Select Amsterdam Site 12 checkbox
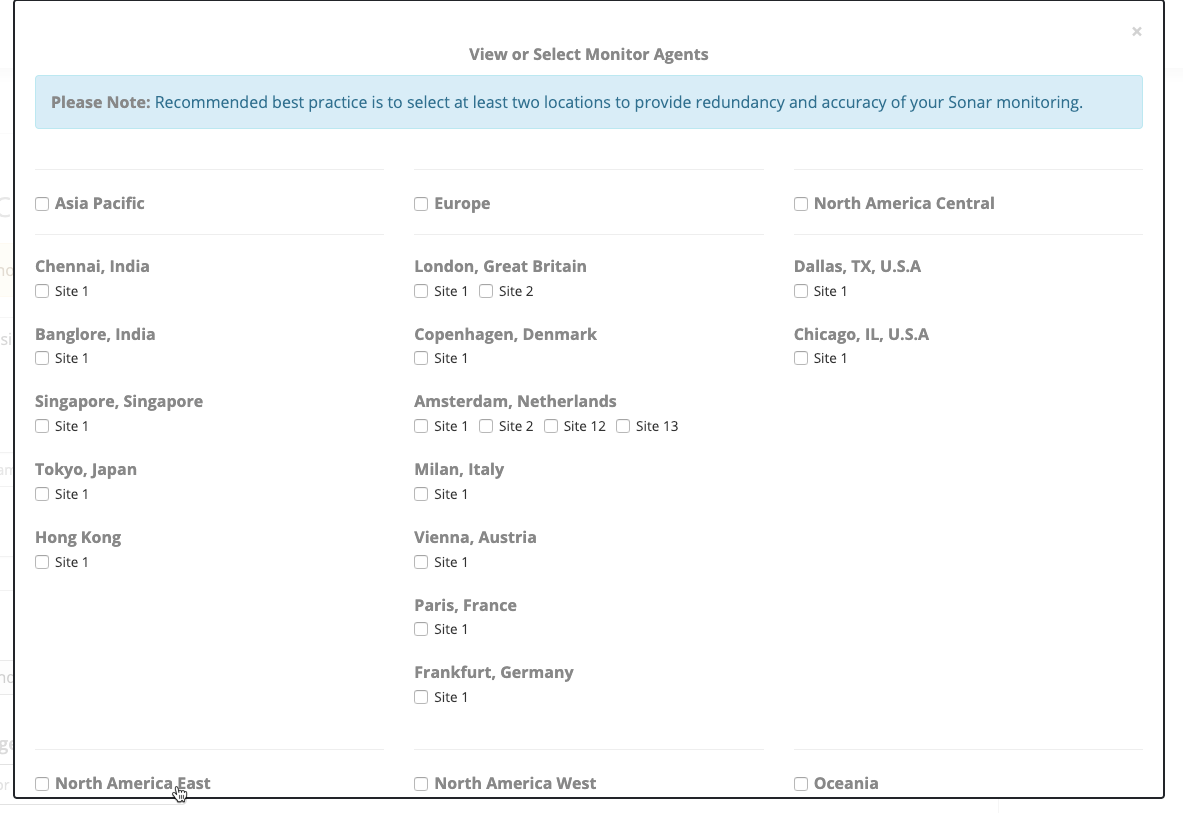This screenshot has height=813, width=1183. tap(551, 426)
